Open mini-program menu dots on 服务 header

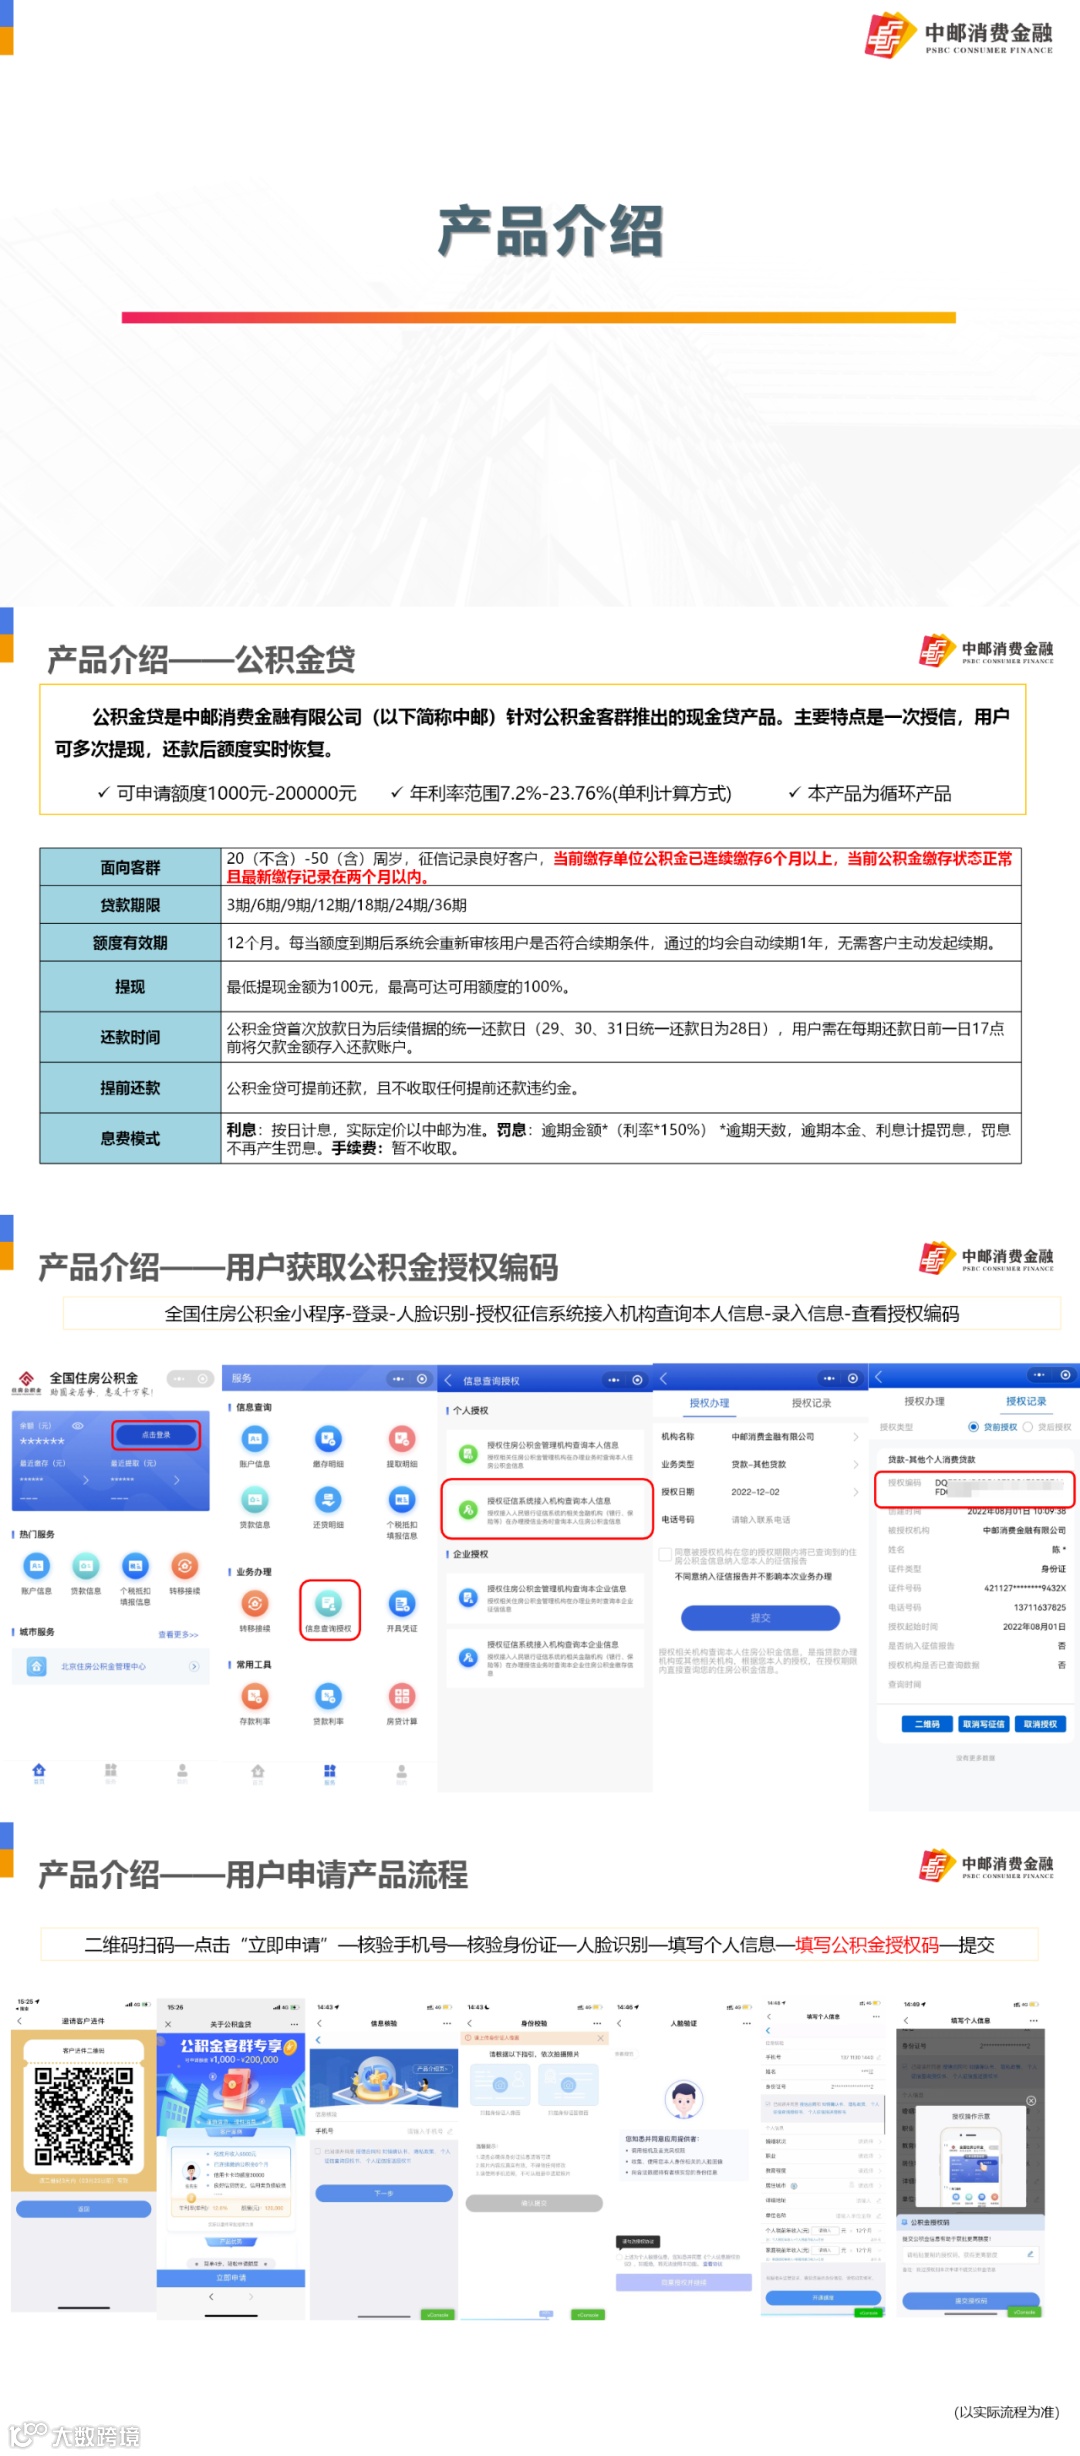coord(398,1379)
